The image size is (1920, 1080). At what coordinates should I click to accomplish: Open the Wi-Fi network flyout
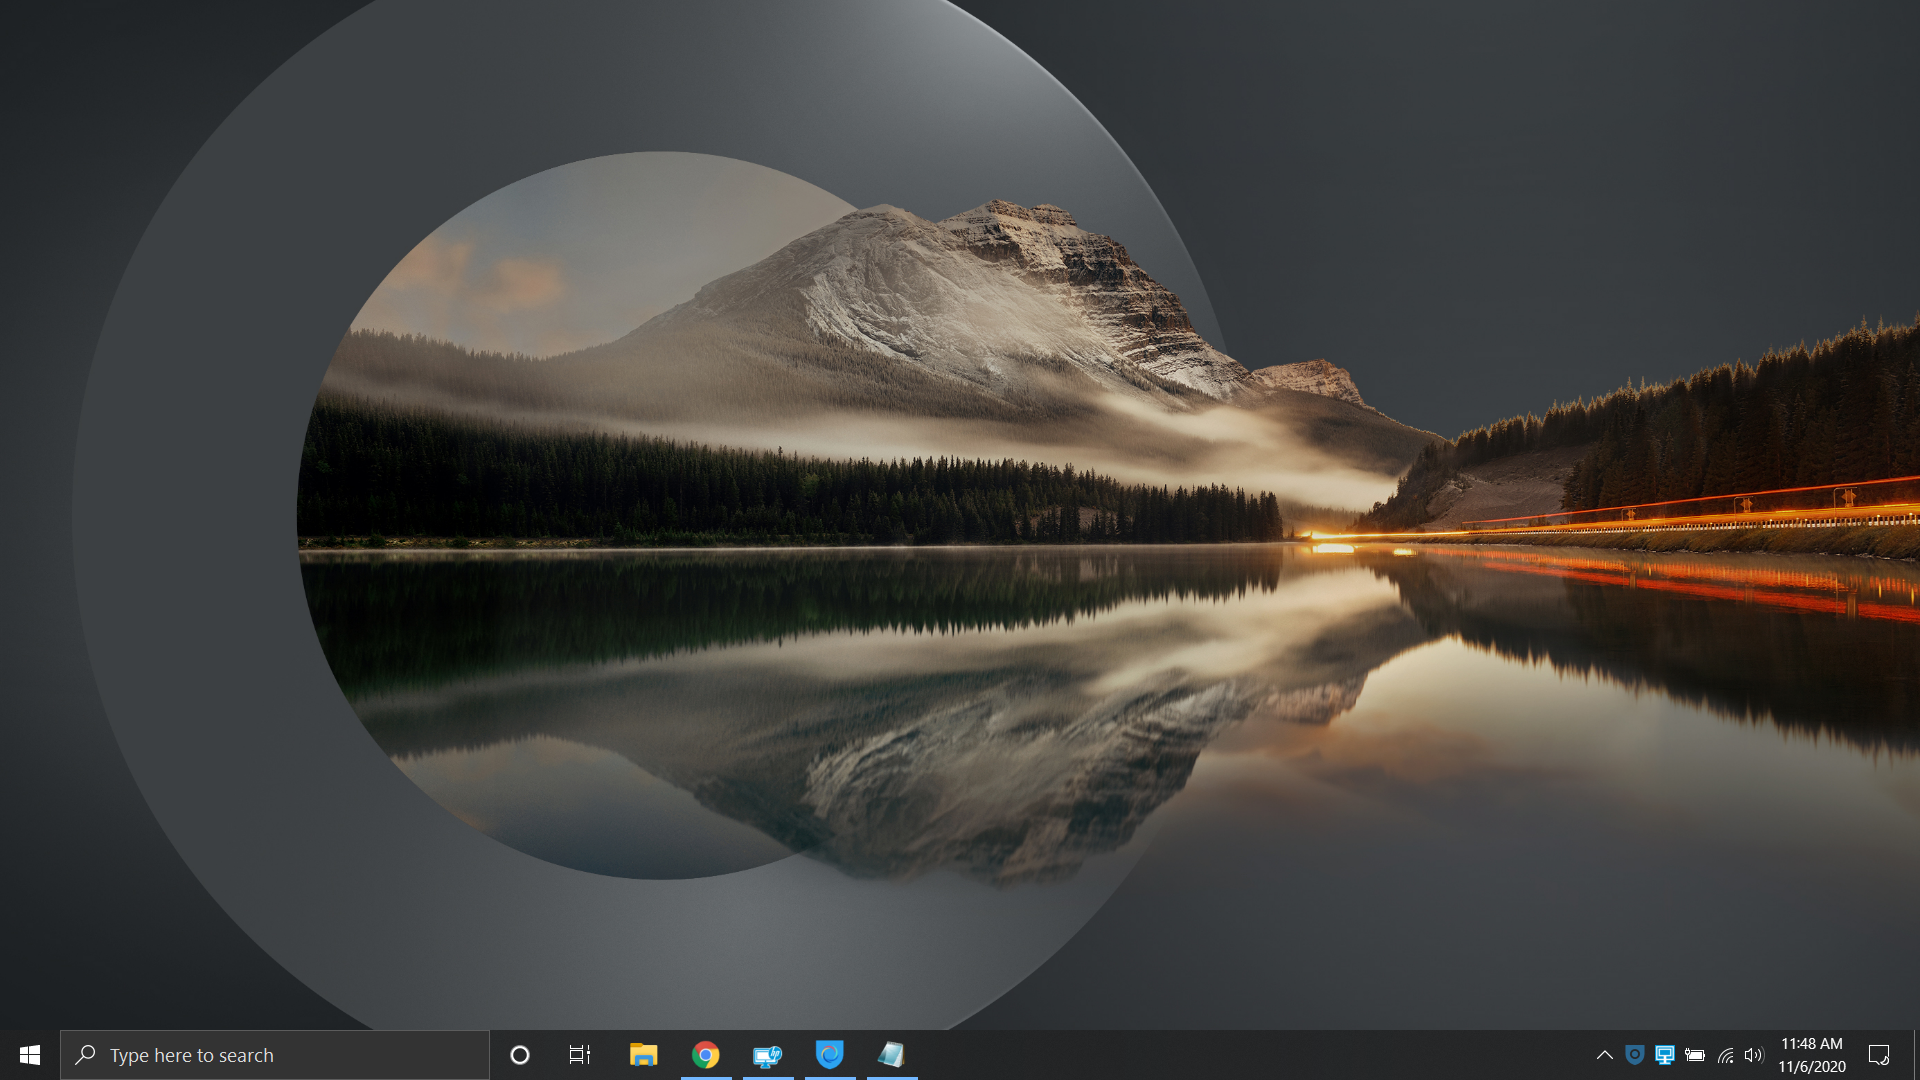point(1726,1055)
